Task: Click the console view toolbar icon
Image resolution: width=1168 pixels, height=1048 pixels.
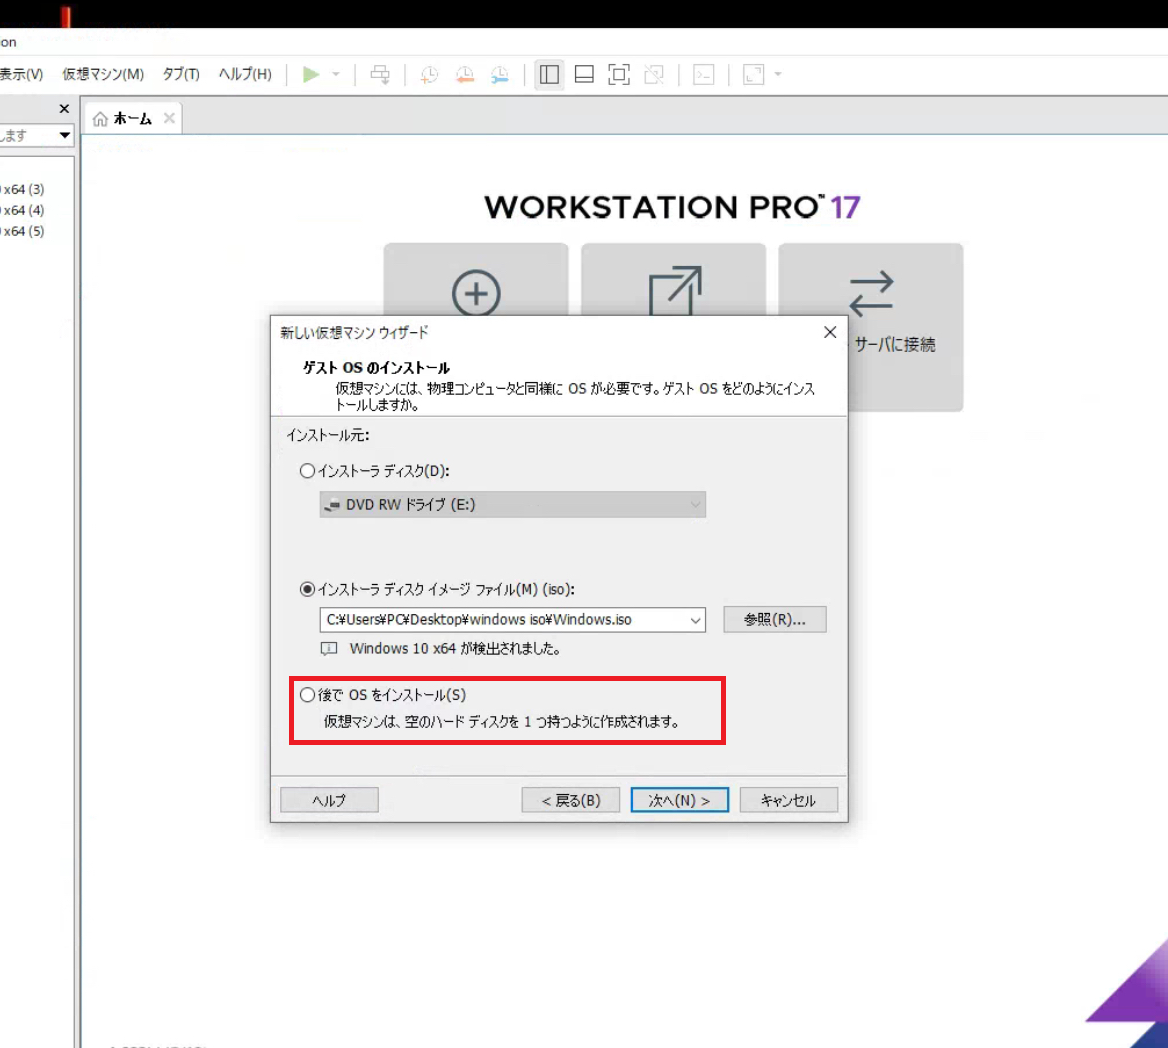Action: tap(704, 74)
